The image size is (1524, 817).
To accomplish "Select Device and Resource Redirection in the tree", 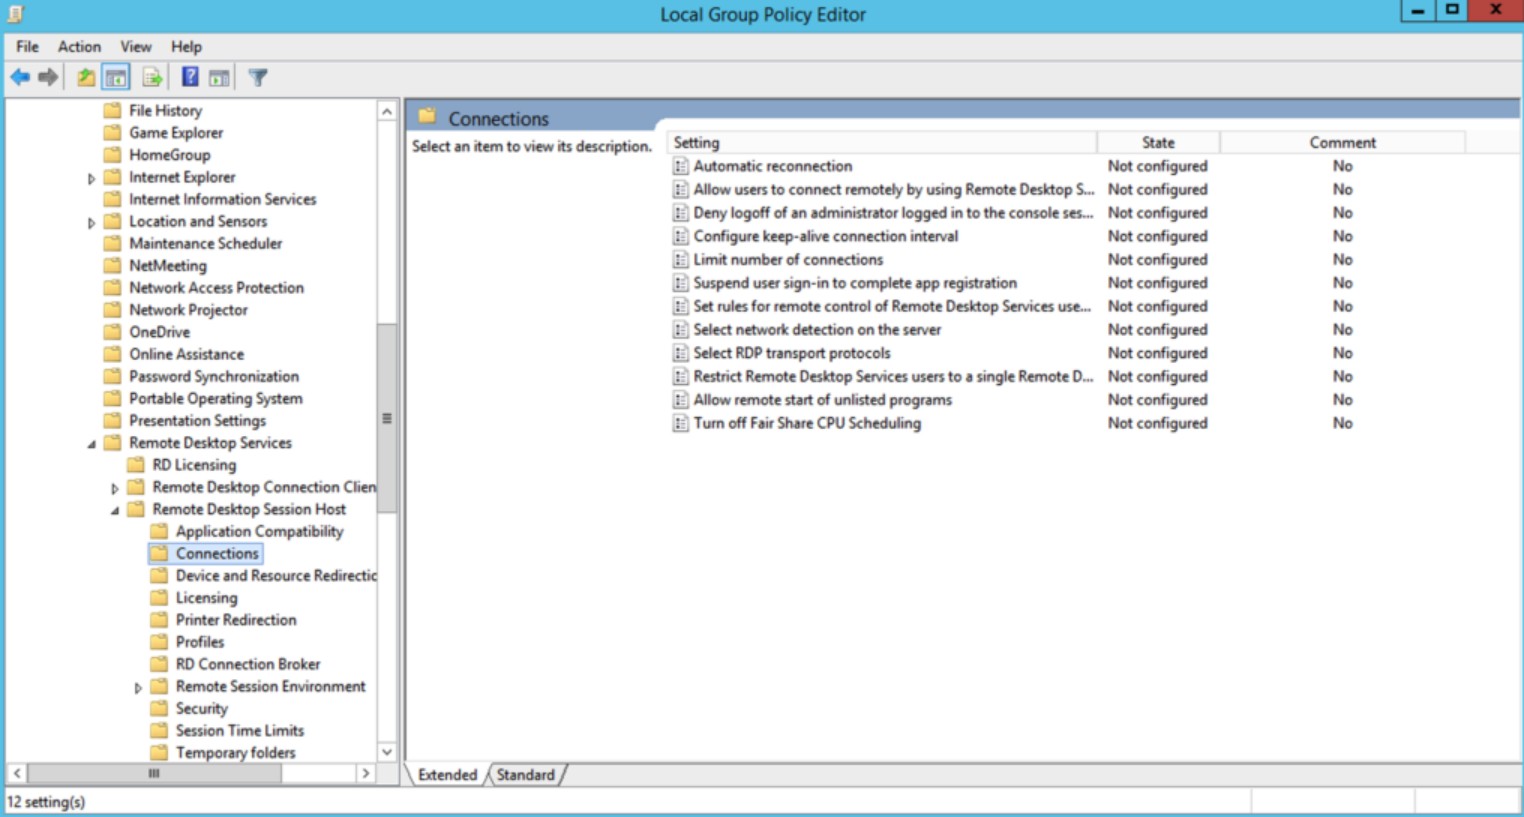I will click(276, 576).
